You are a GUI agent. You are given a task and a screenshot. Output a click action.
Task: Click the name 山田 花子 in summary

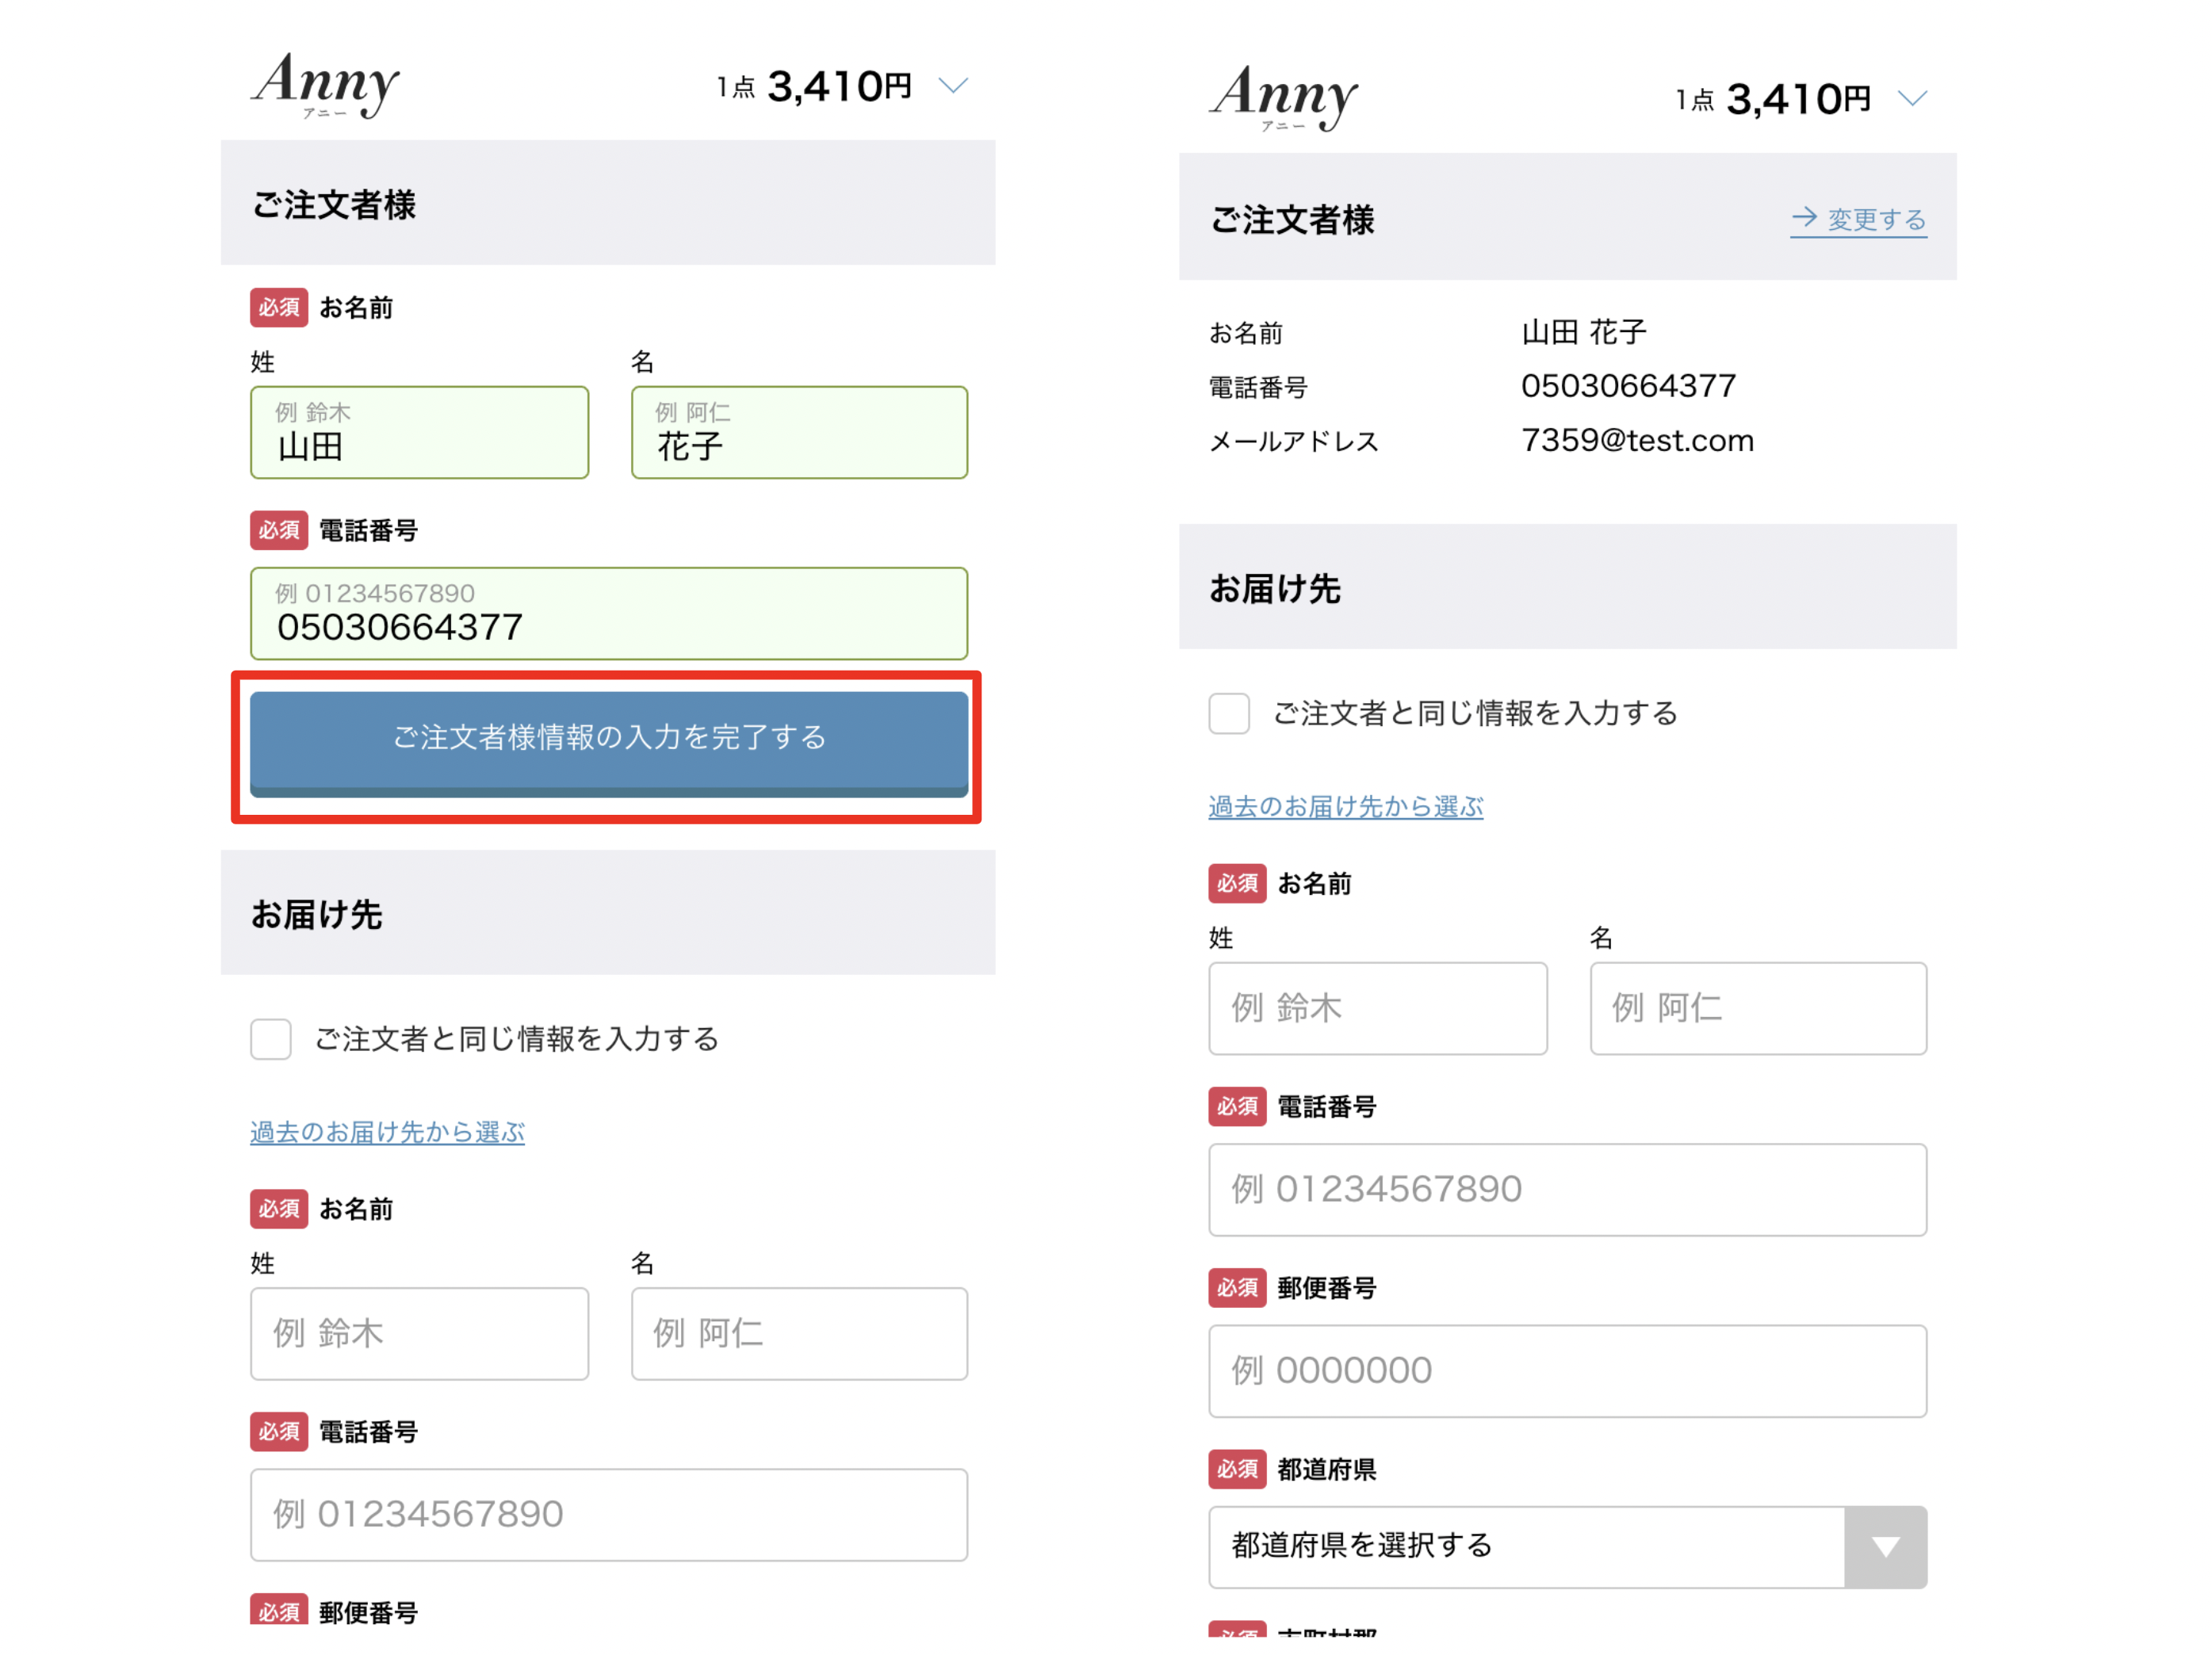click(1583, 332)
